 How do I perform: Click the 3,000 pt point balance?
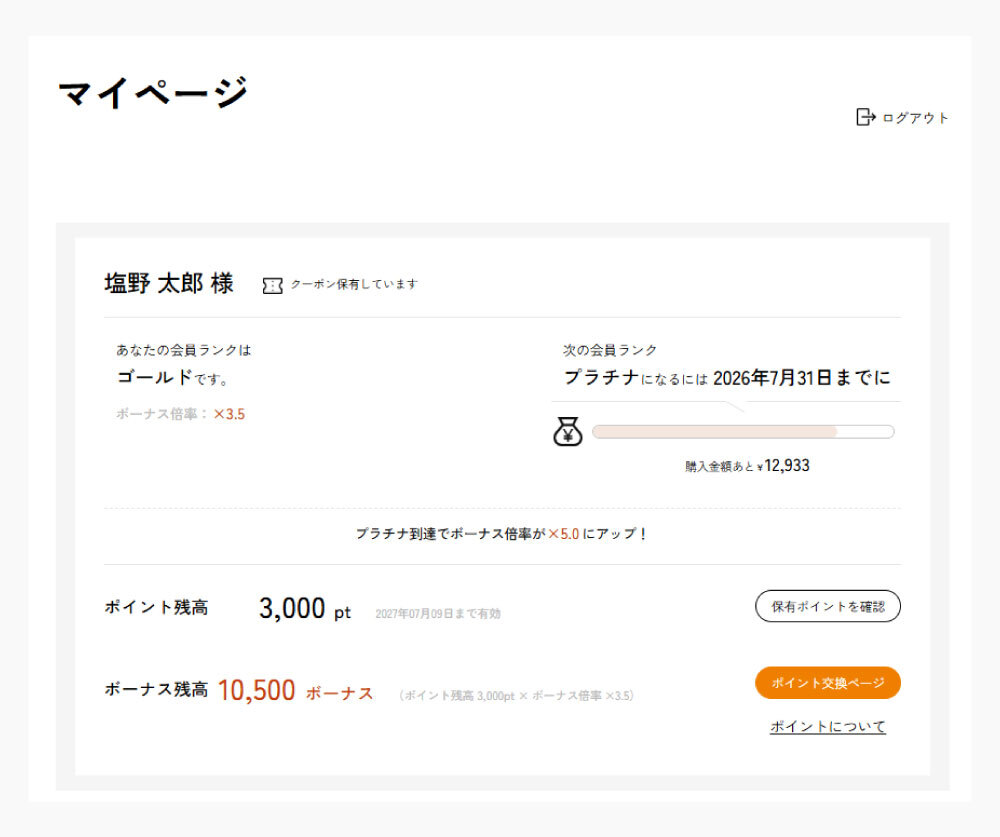(x=305, y=609)
